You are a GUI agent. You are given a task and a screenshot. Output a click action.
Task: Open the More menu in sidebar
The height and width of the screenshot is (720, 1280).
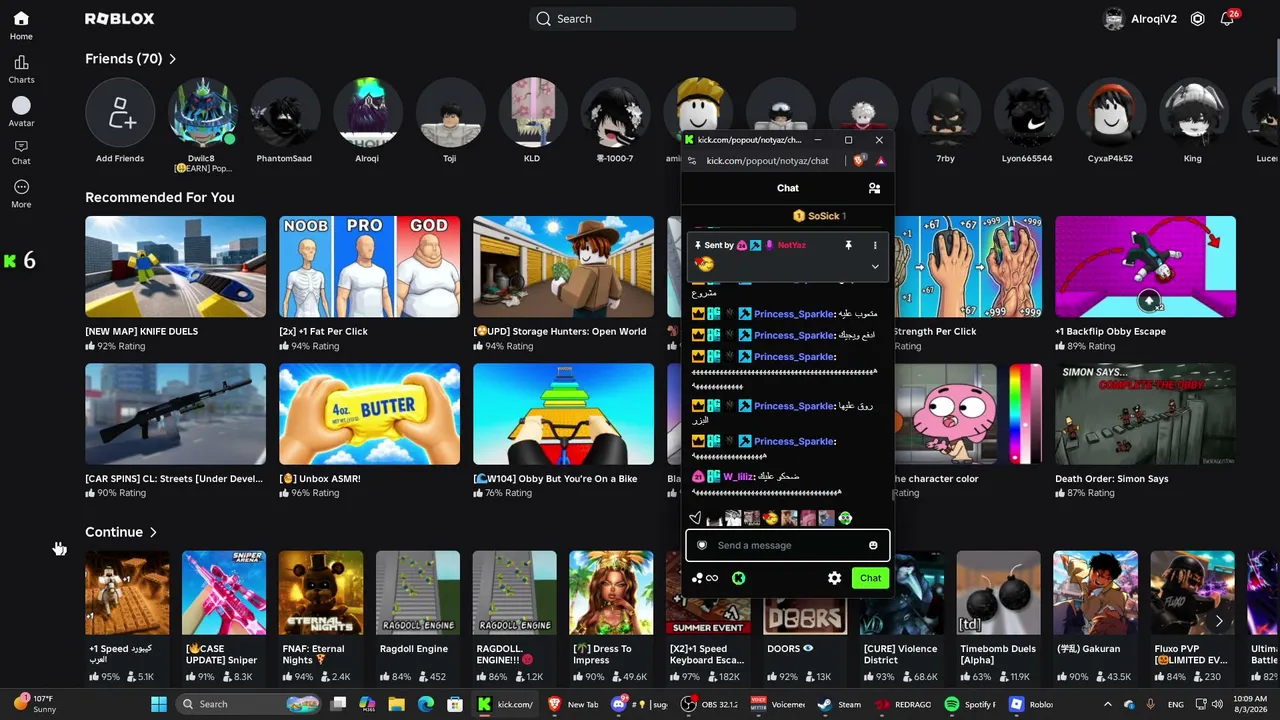(21, 193)
